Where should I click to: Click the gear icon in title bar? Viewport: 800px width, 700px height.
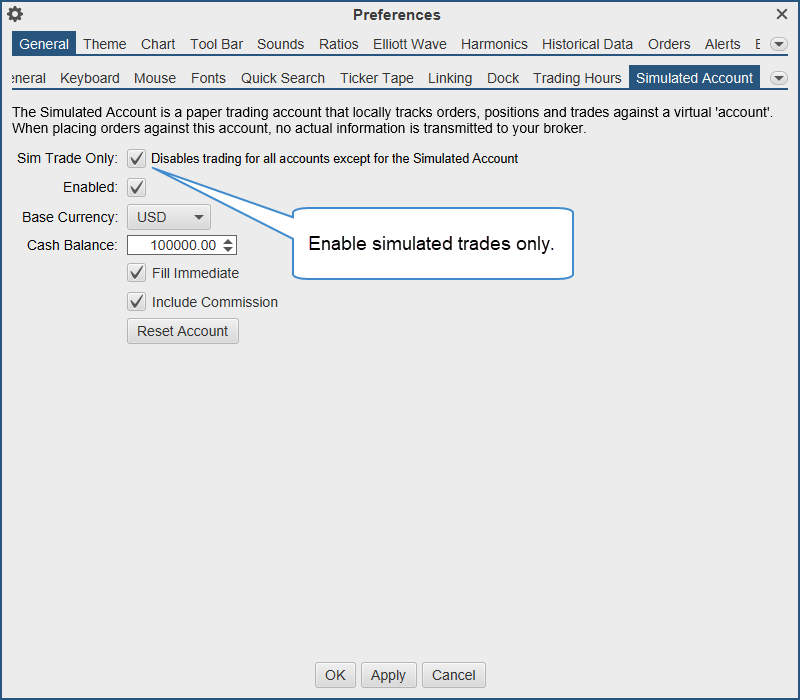pos(15,14)
